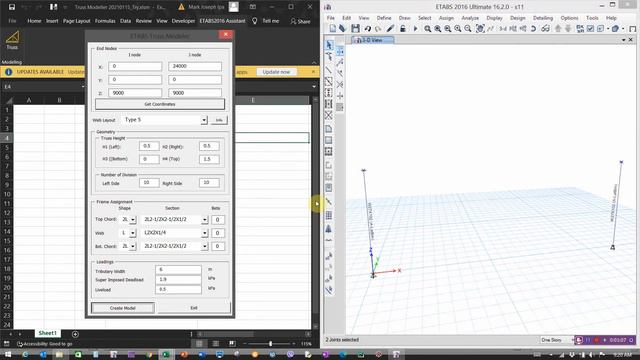Screen dimensions: 640x360
Task: Open Developer ribbon tab in Excel
Action: tap(183, 21)
